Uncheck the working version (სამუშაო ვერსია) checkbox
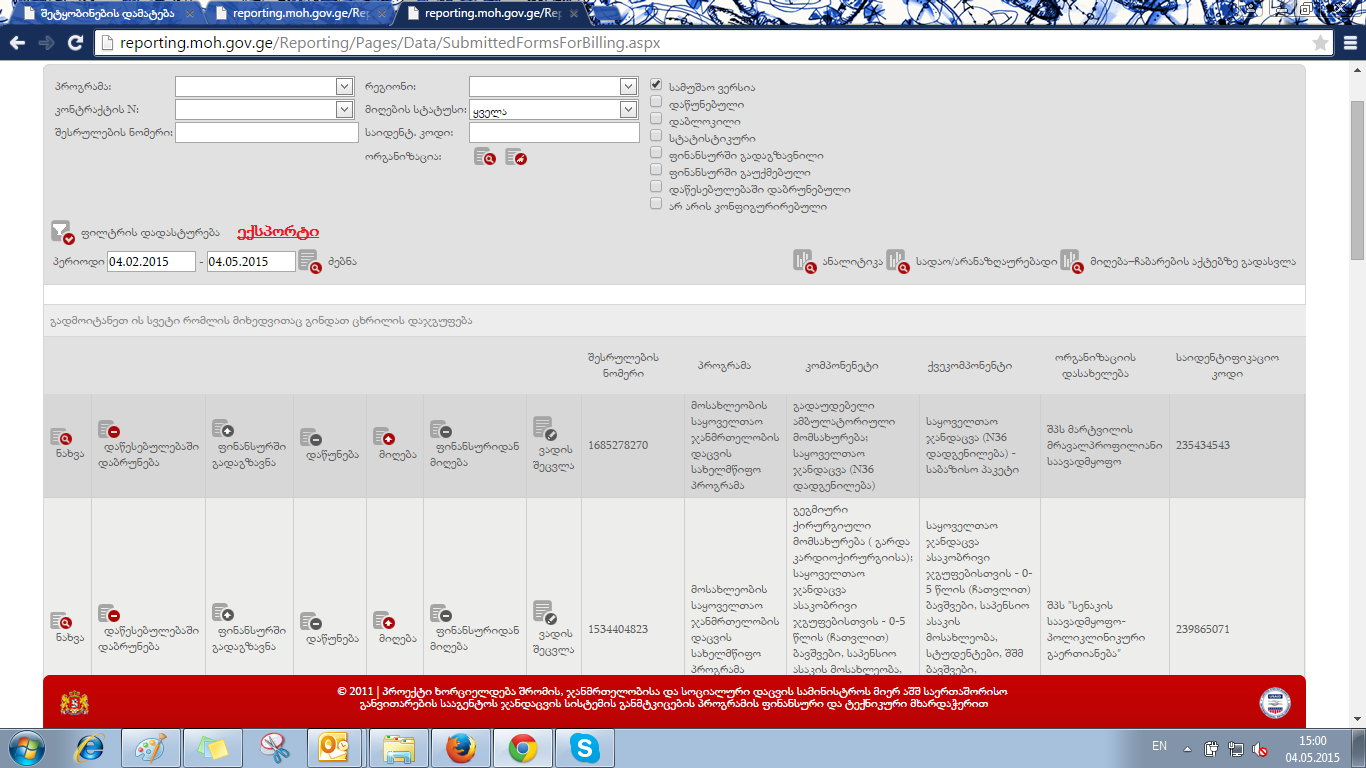This screenshot has height=768, width=1366. coord(656,86)
